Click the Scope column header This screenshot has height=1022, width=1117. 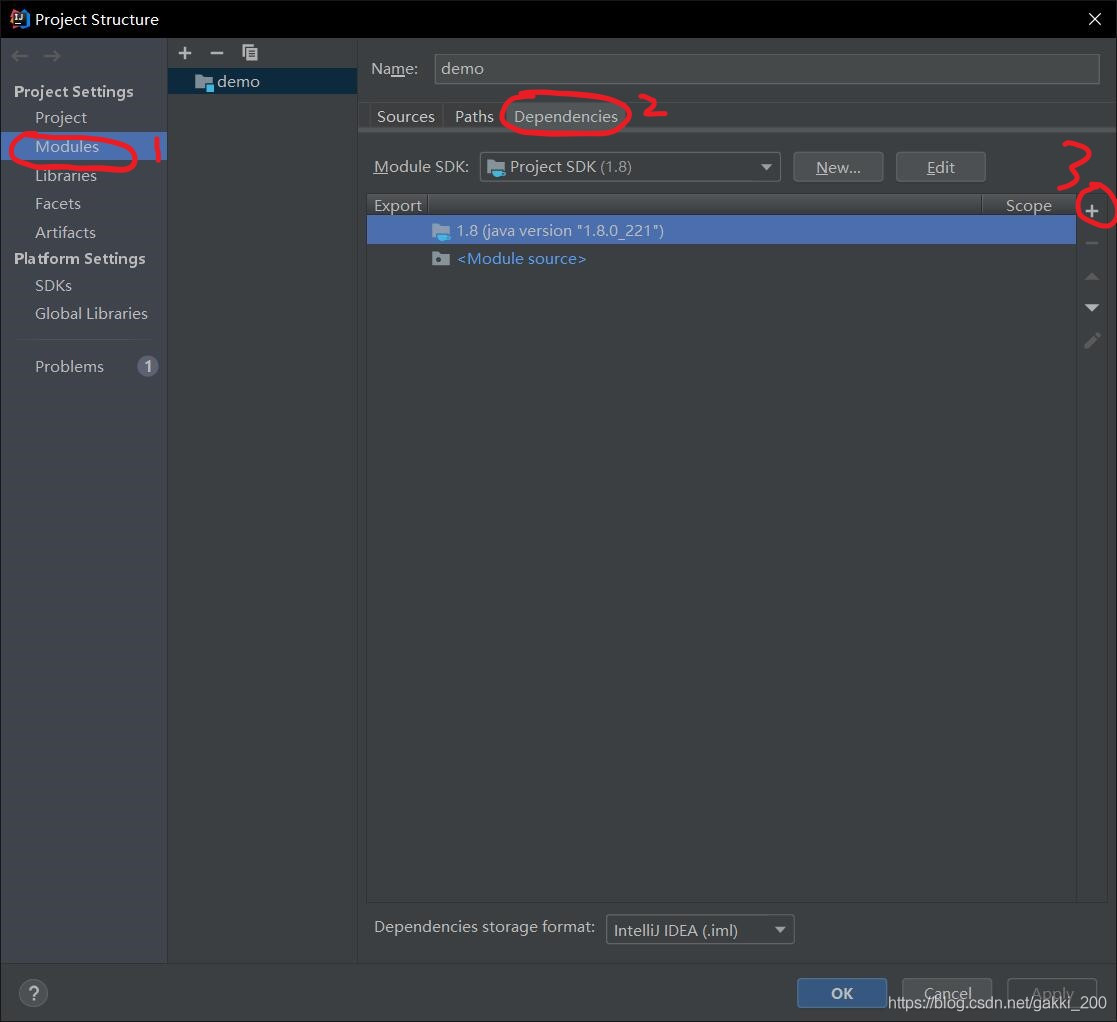(1028, 205)
